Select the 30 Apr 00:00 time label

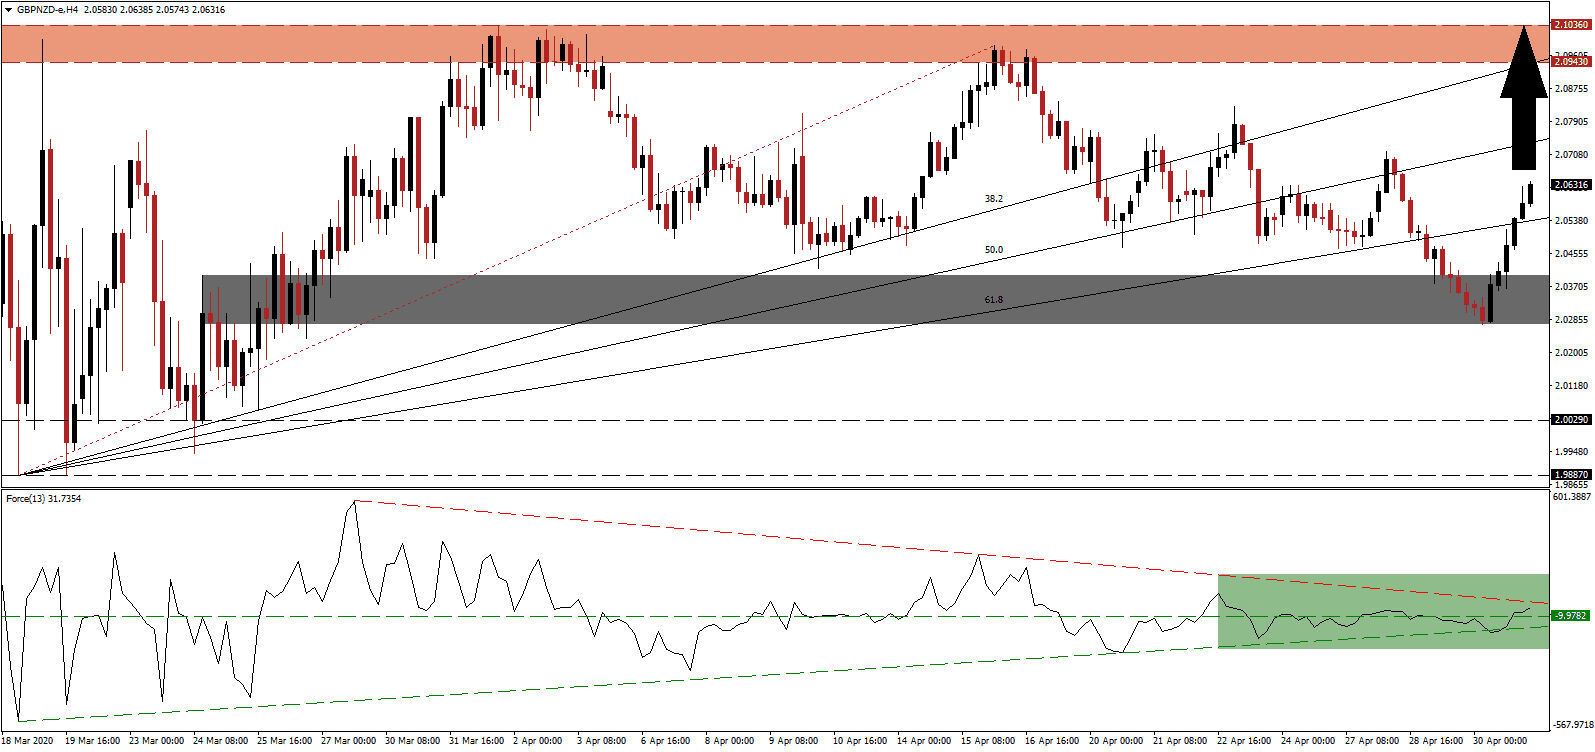[x=1500, y=741]
